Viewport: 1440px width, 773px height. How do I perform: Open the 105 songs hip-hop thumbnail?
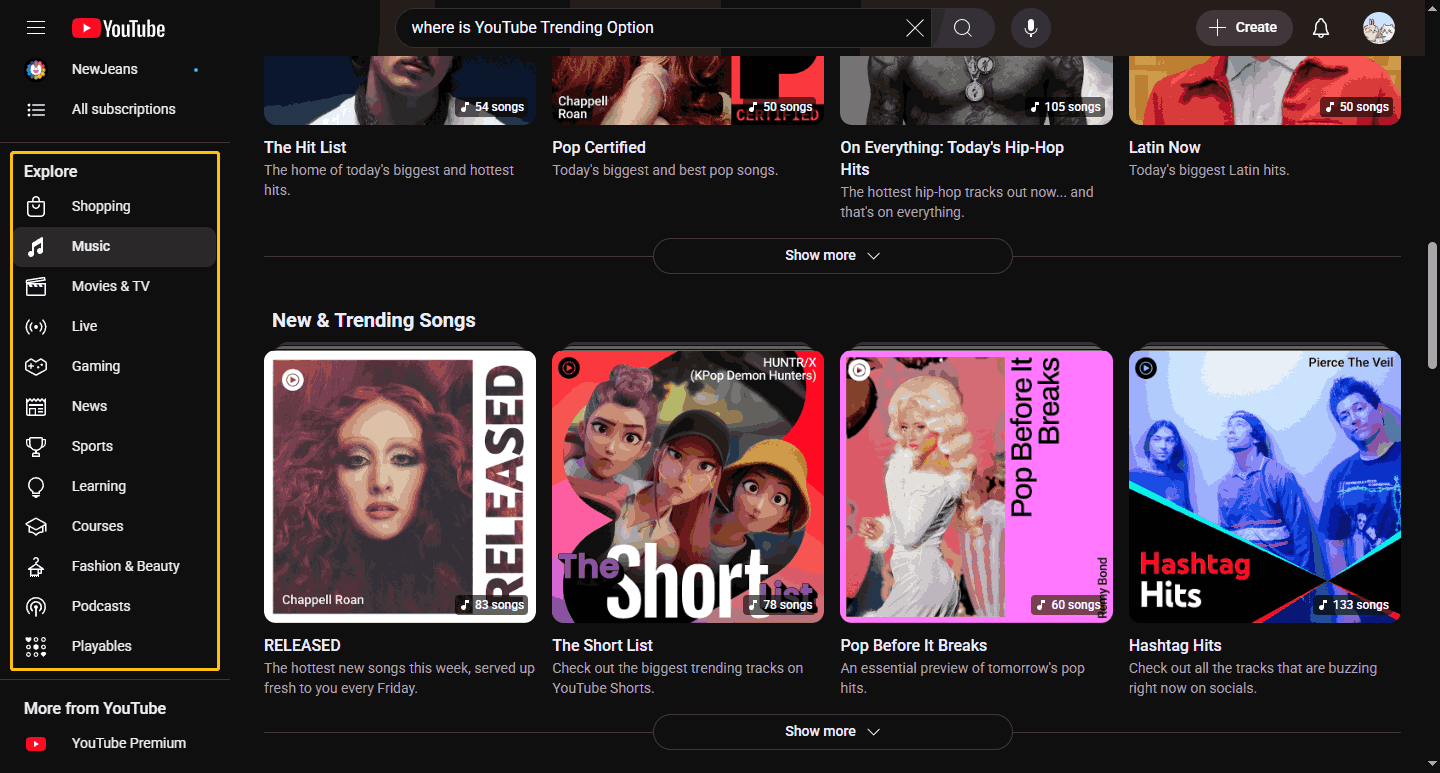pos(976,92)
